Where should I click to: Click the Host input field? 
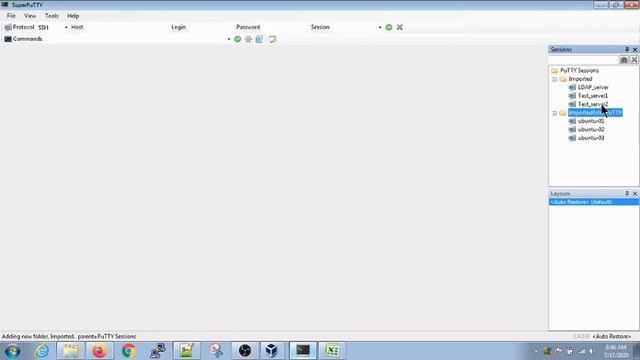tap(126, 27)
